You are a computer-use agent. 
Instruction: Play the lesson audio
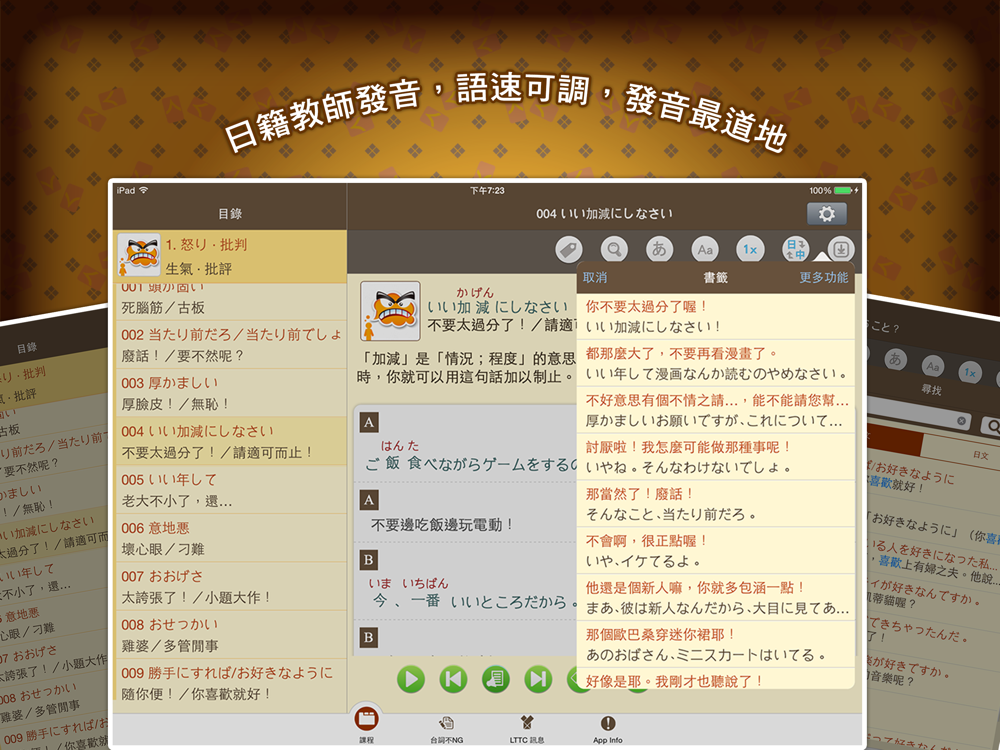point(411,679)
